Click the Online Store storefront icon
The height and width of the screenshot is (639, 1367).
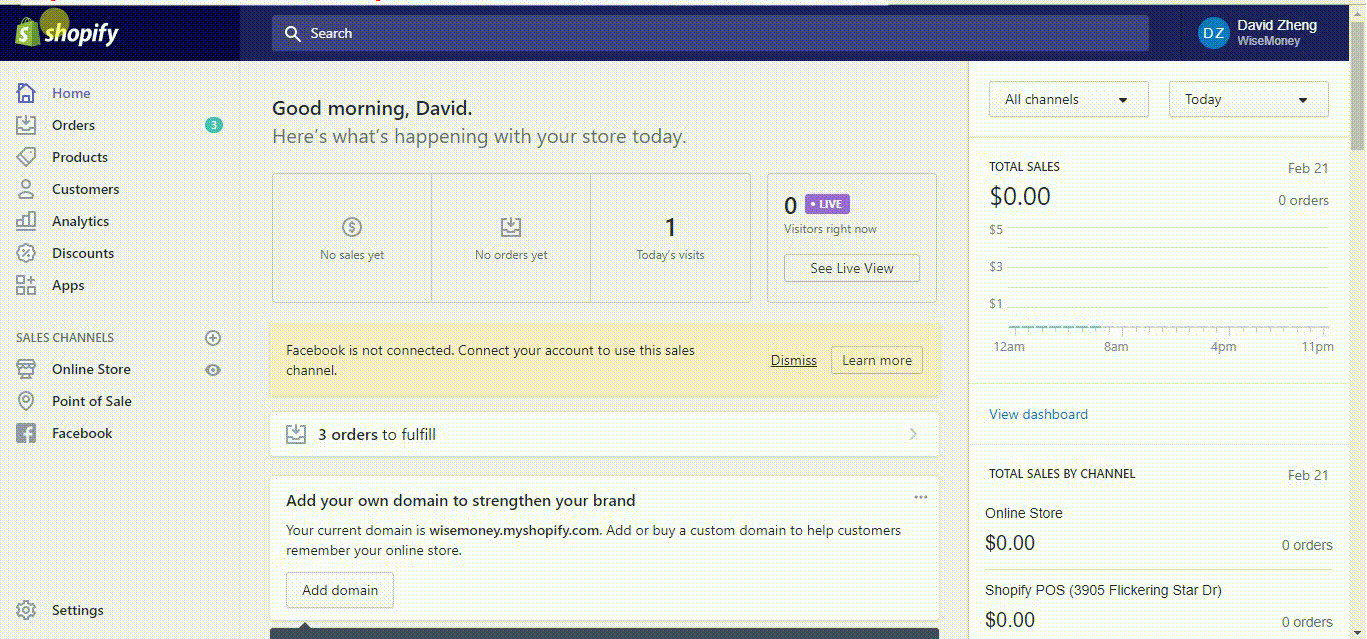pyautogui.click(x=26, y=369)
